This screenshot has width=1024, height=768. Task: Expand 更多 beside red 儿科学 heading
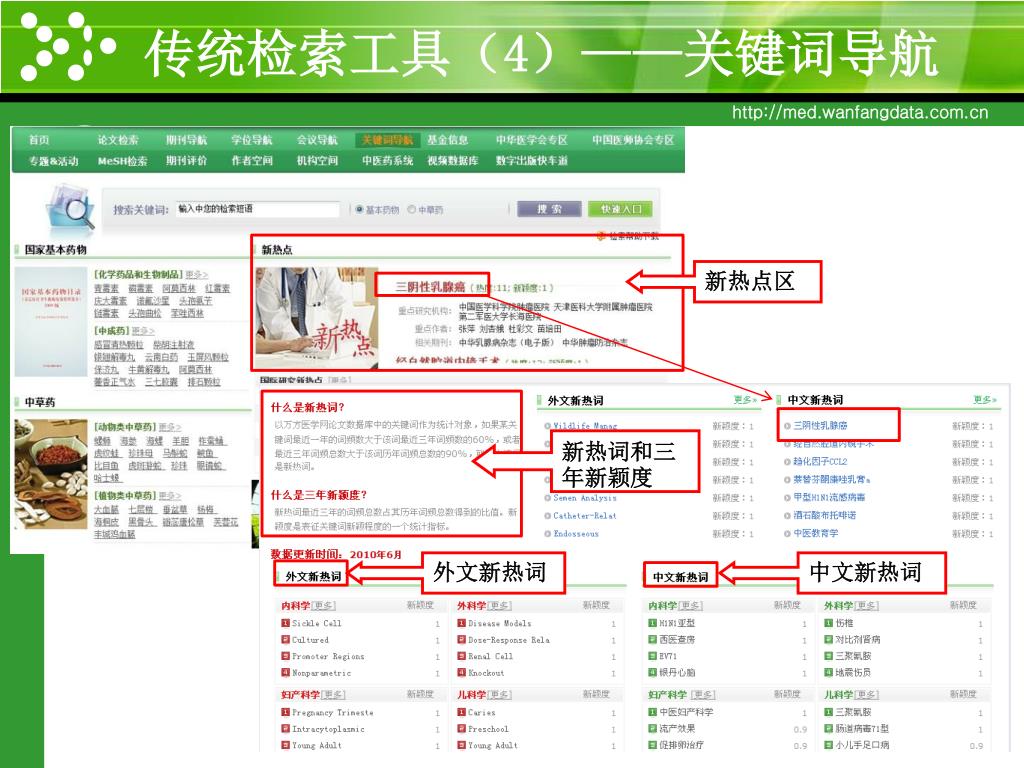(x=500, y=695)
